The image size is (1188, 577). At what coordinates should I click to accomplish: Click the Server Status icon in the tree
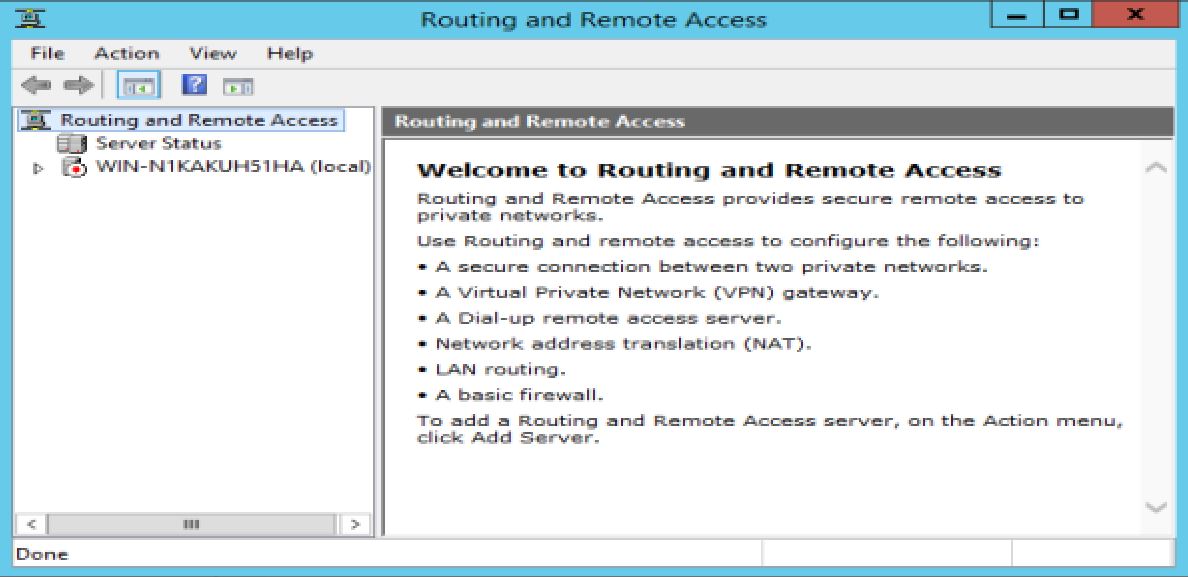pyautogui.click(x=73, y=143)
